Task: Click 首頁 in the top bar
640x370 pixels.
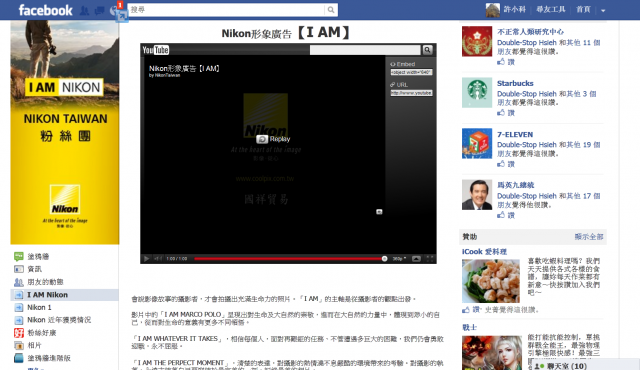Action: (x=583, y=9)
